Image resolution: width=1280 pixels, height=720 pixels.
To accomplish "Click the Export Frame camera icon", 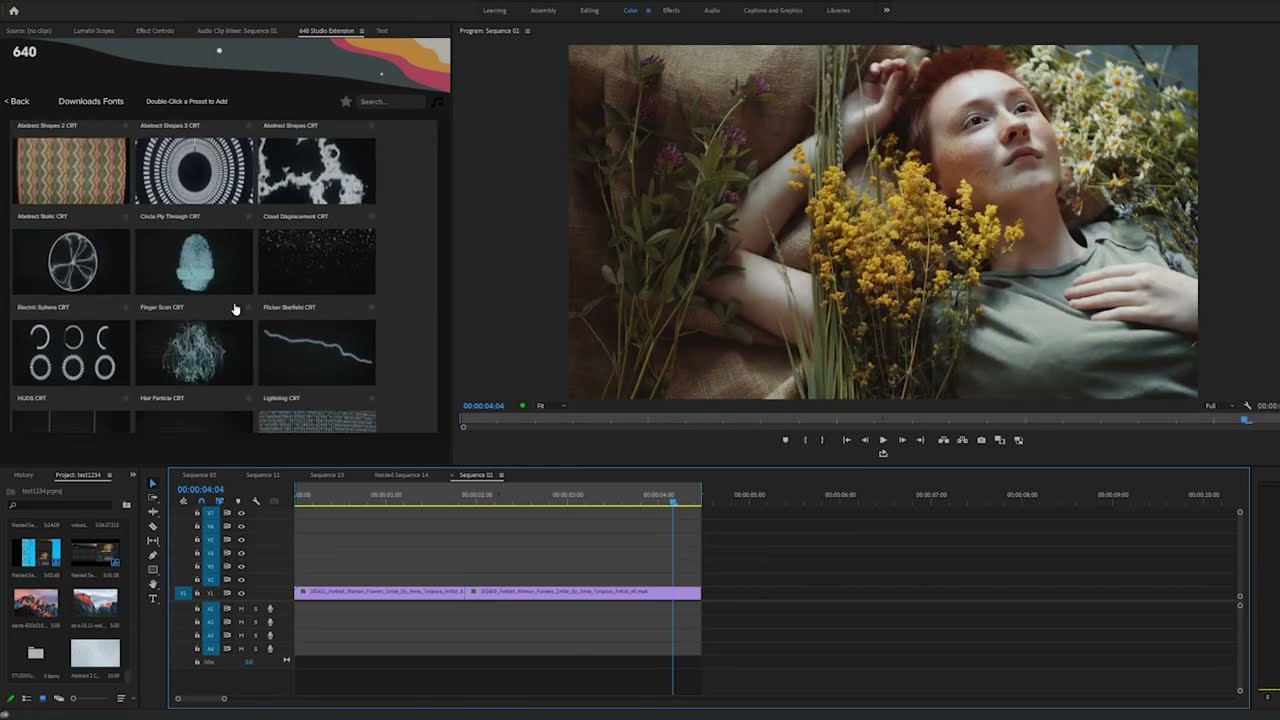I will tap(981, 440).
